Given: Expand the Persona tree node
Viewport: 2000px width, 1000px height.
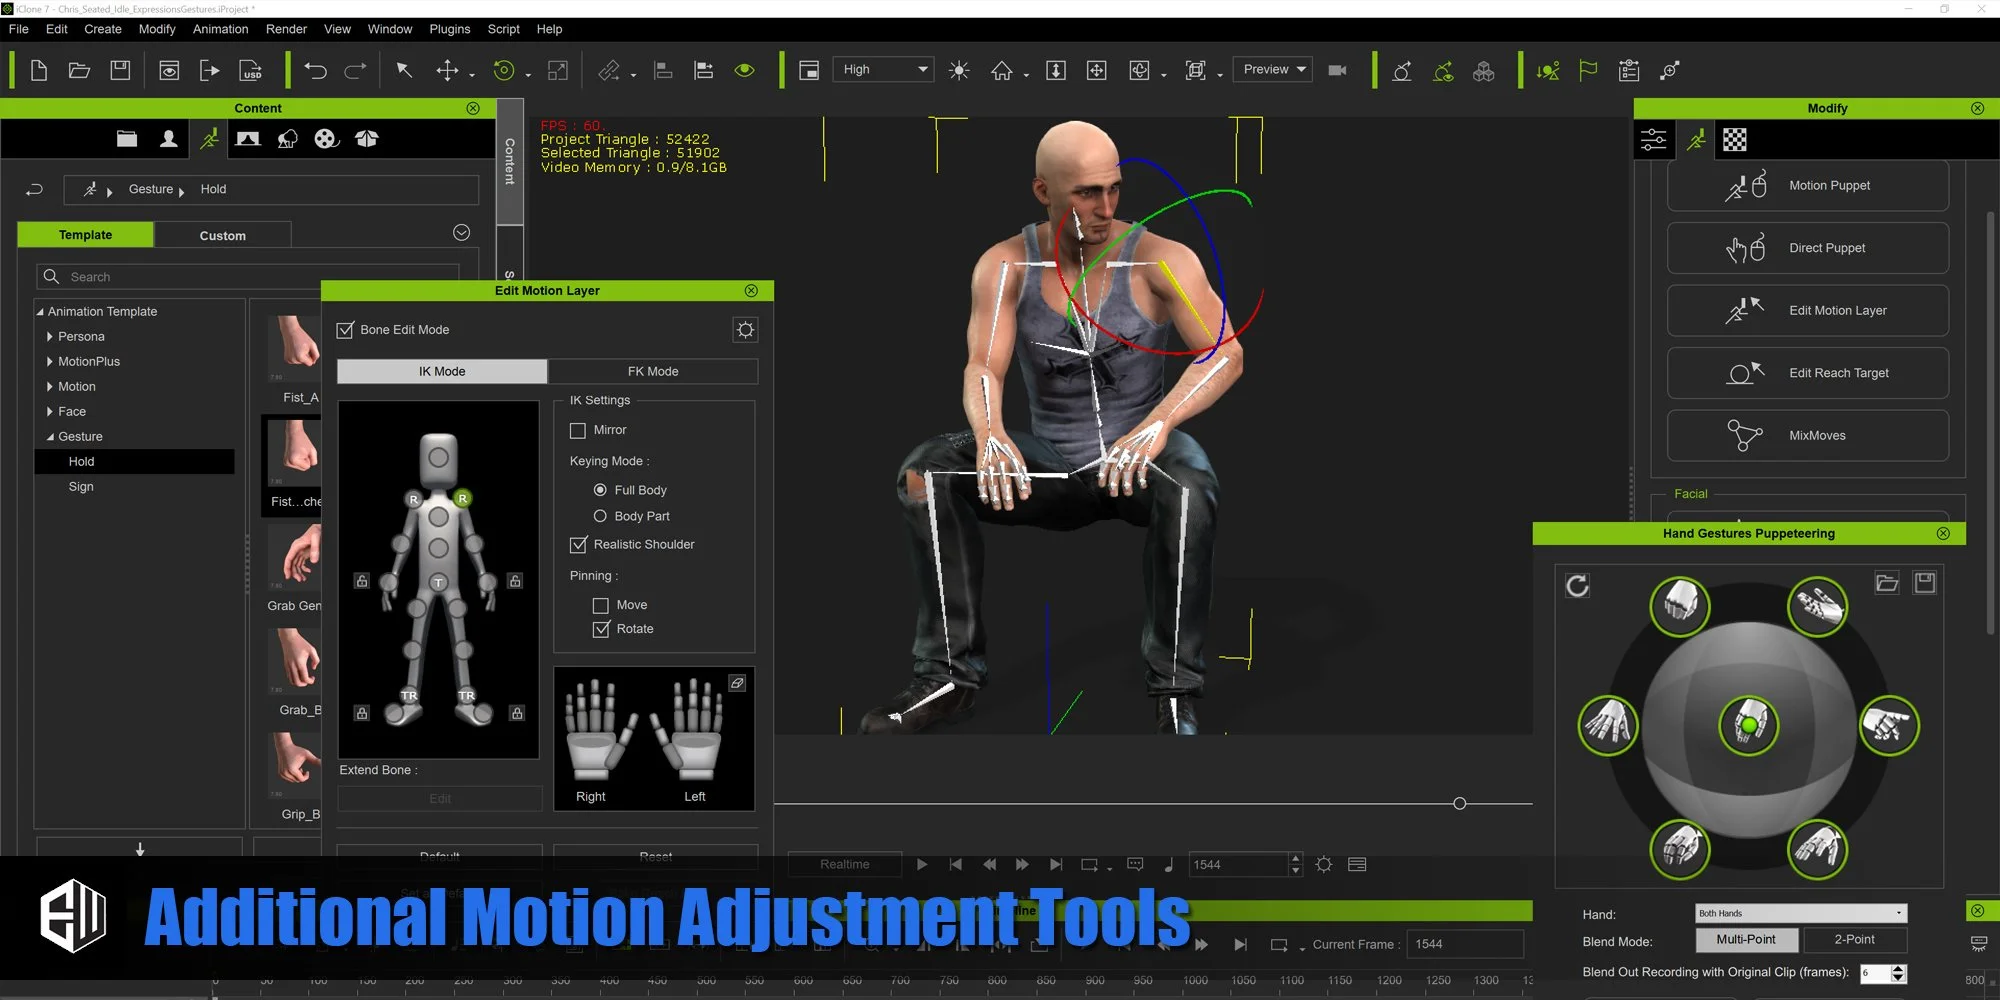Looking at the screenshot, I should 50,337.
